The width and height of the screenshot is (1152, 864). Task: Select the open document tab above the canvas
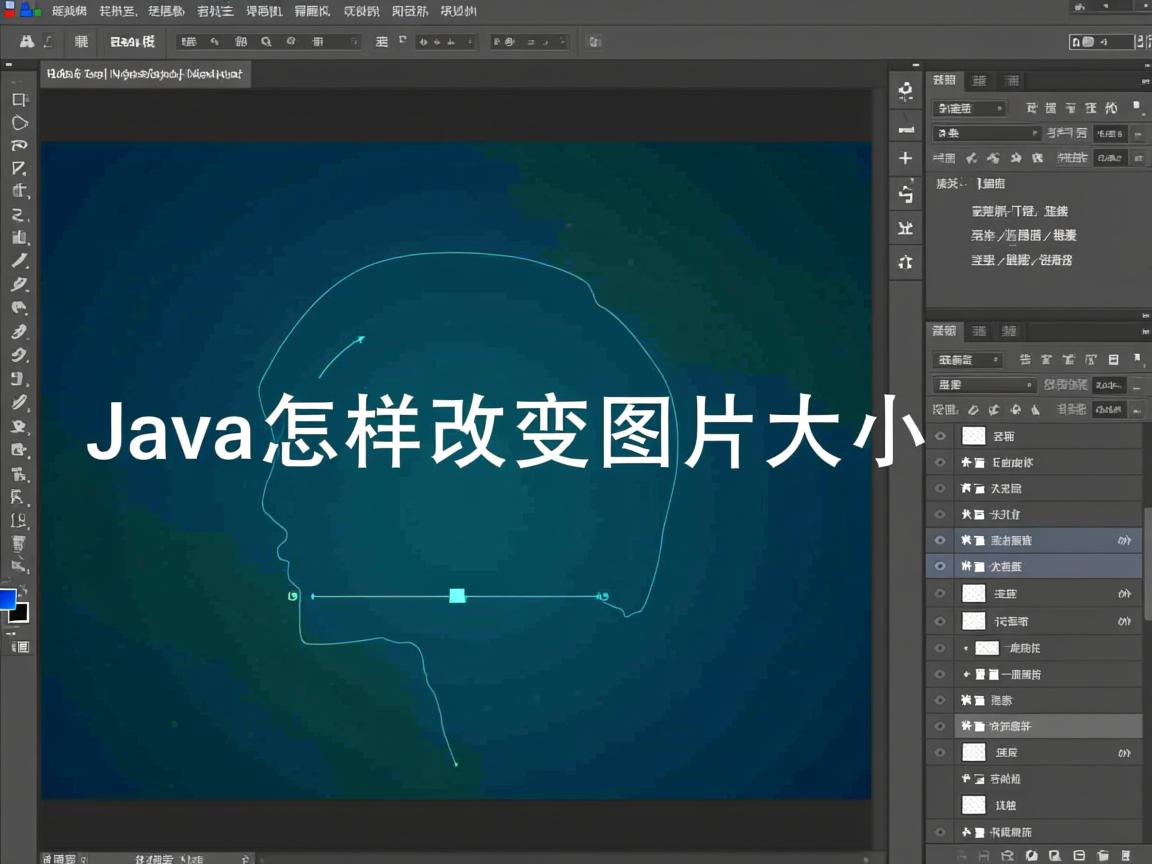click(x=145, y=74)
